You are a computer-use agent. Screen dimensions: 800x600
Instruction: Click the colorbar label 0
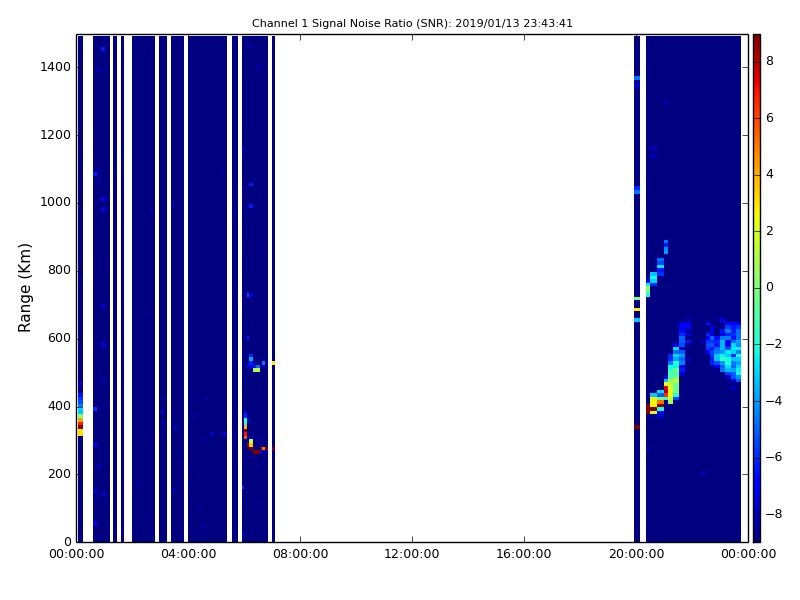click(x=770, y=288)
